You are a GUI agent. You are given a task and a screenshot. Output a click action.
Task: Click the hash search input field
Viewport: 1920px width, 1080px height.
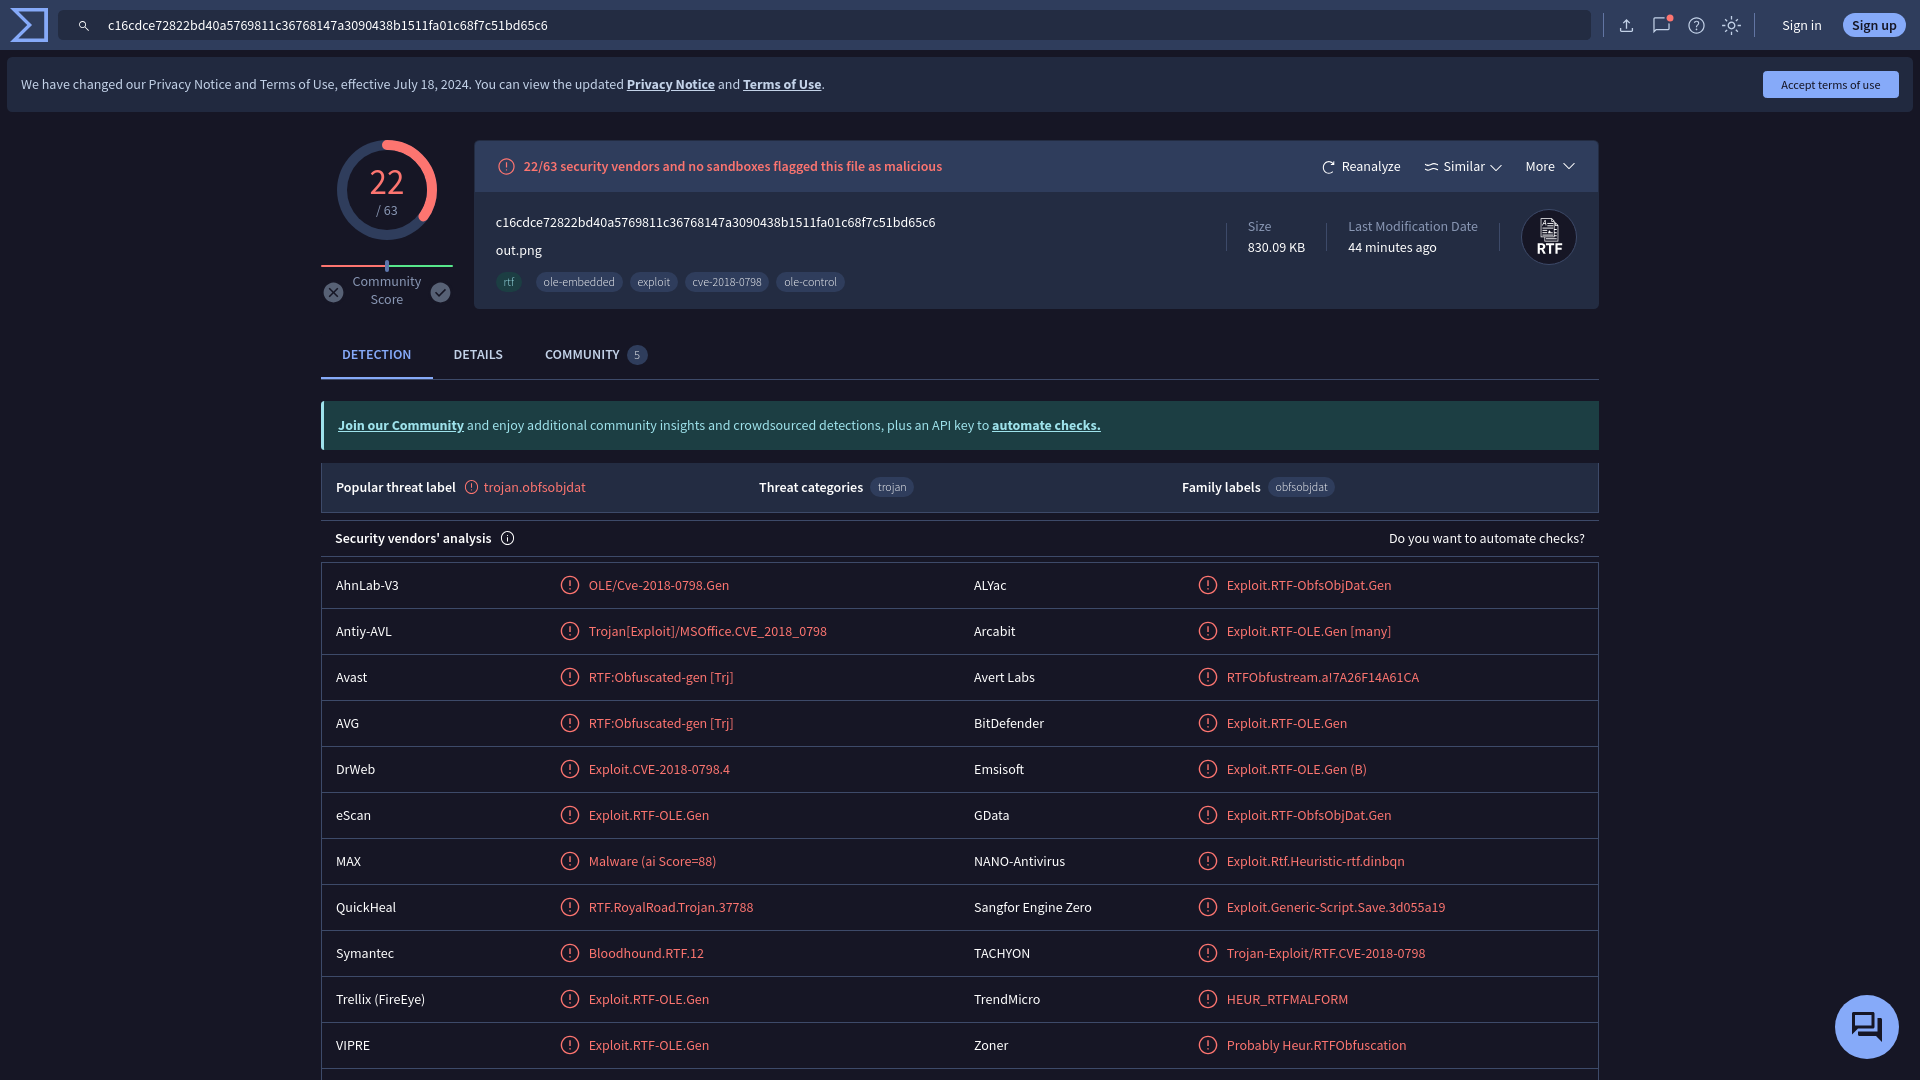[x=824, y=26]
